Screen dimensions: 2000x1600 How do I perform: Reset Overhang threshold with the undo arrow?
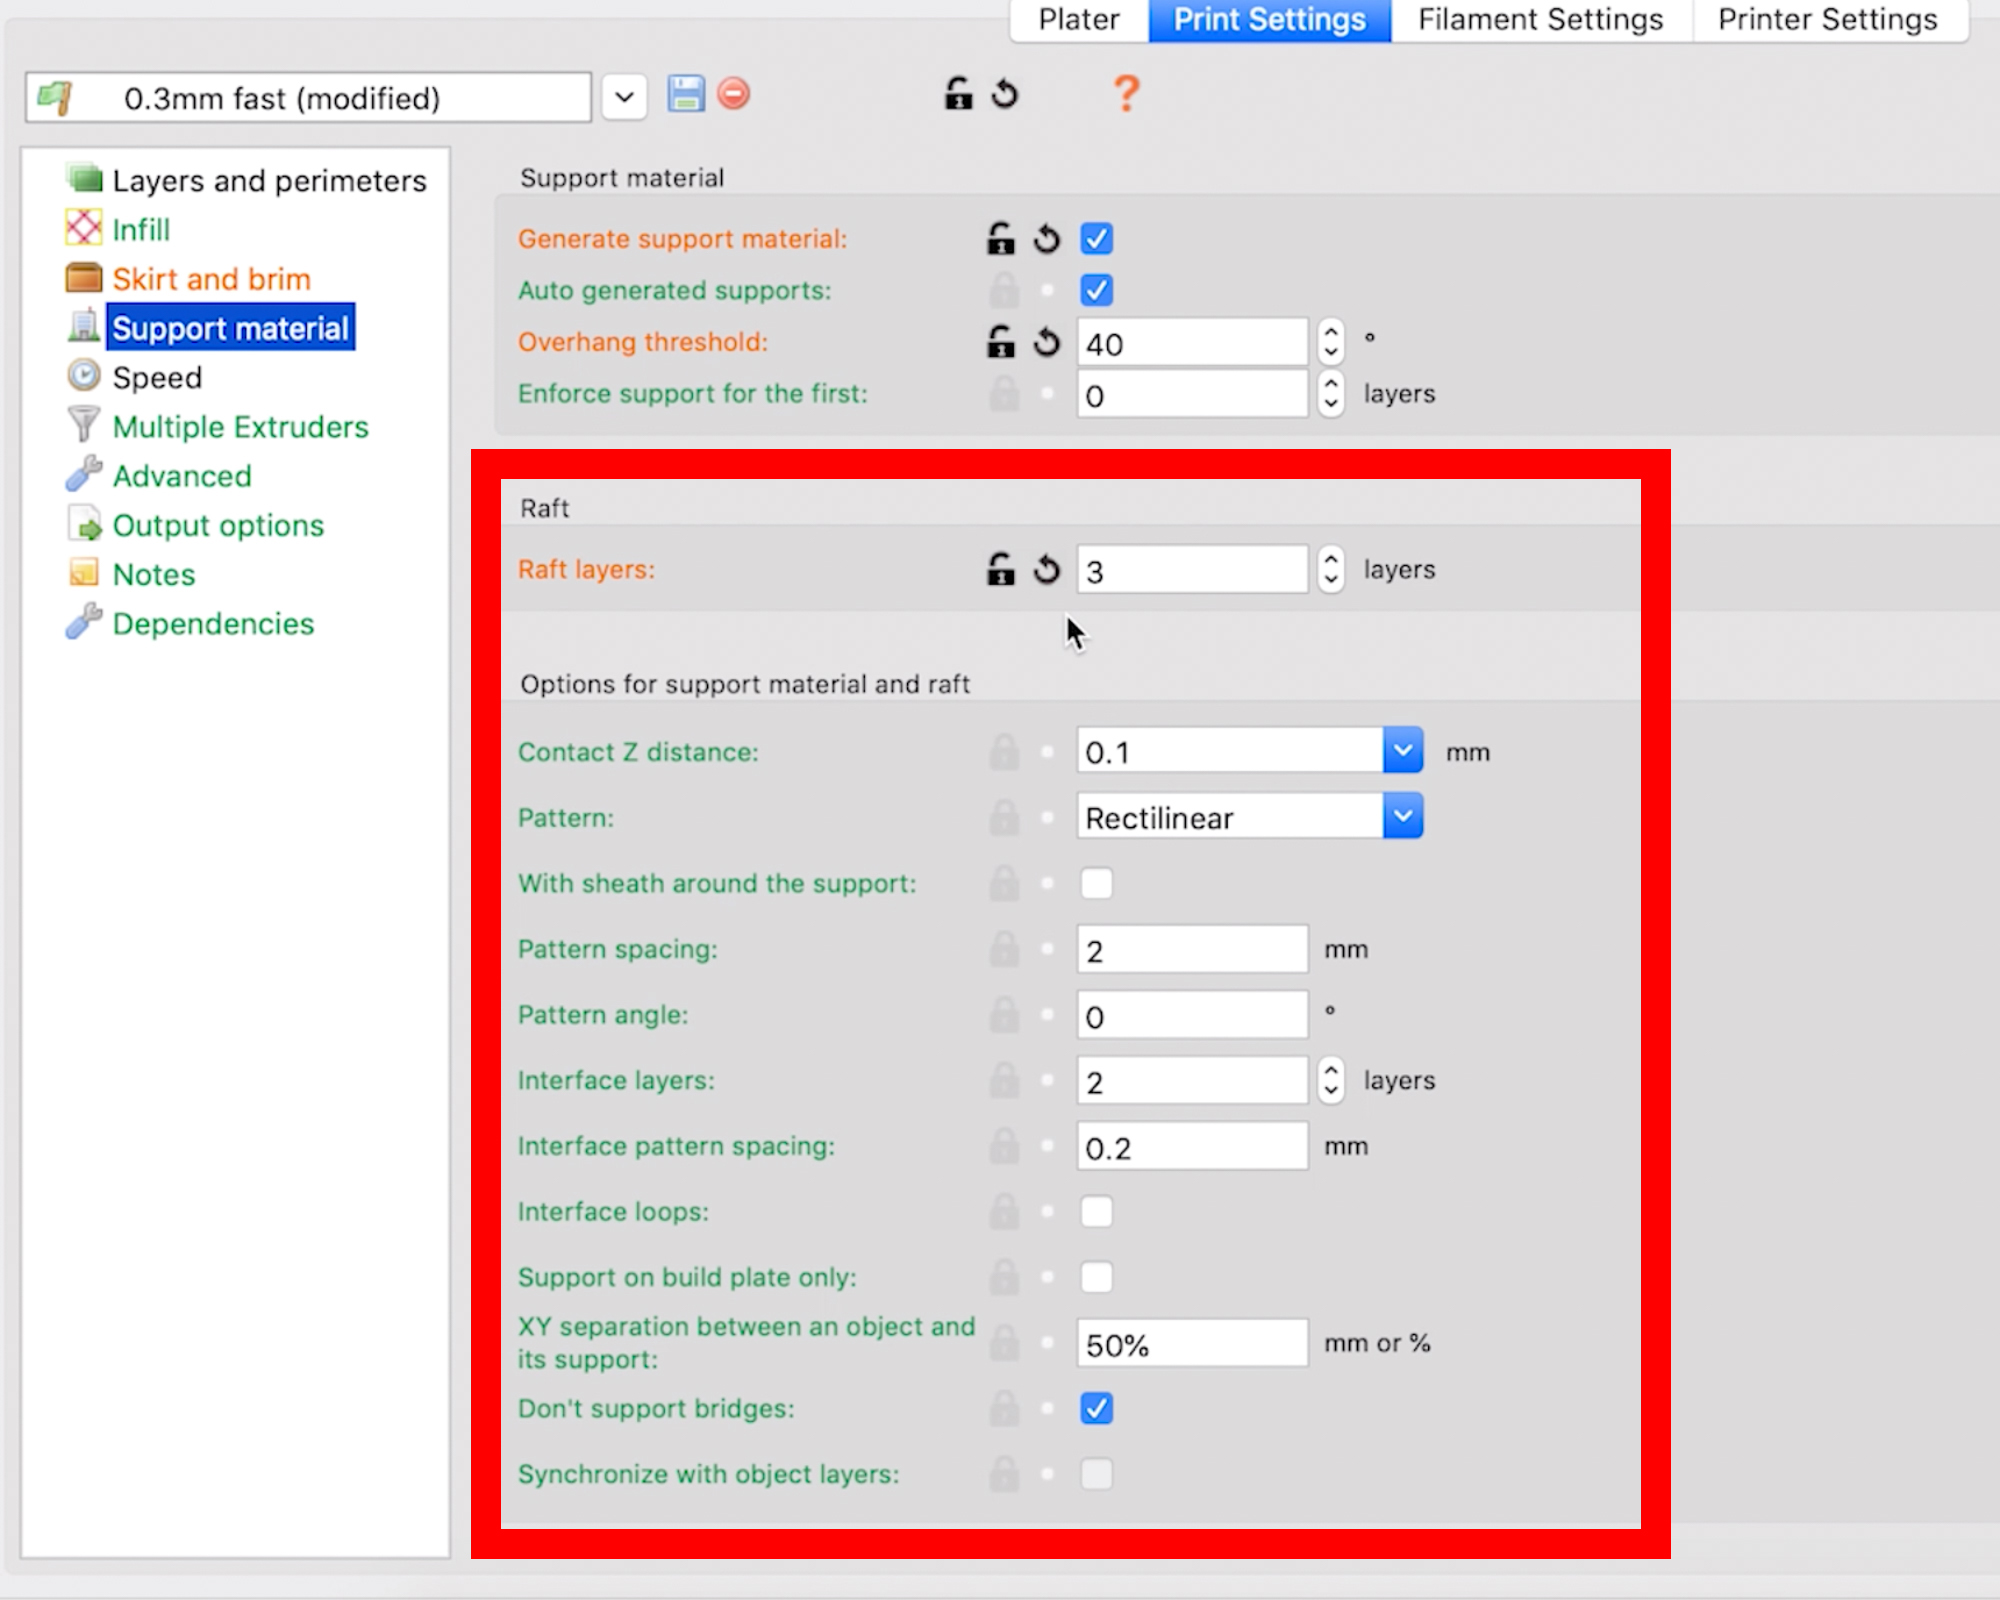click(1046, 342)
